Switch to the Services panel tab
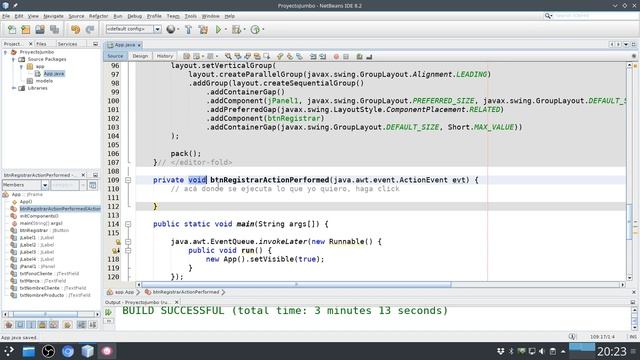The image size is (640, 360). (67, 44)
